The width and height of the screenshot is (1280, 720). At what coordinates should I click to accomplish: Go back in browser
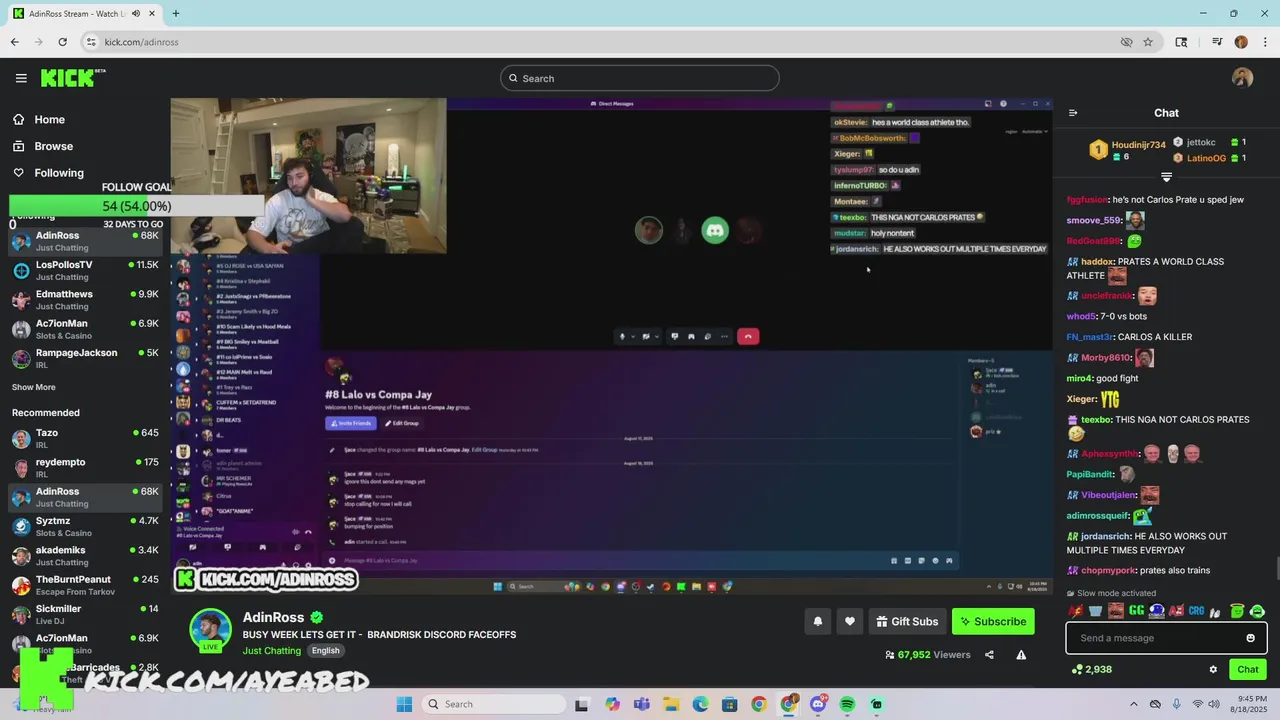(x=14, y=42)
